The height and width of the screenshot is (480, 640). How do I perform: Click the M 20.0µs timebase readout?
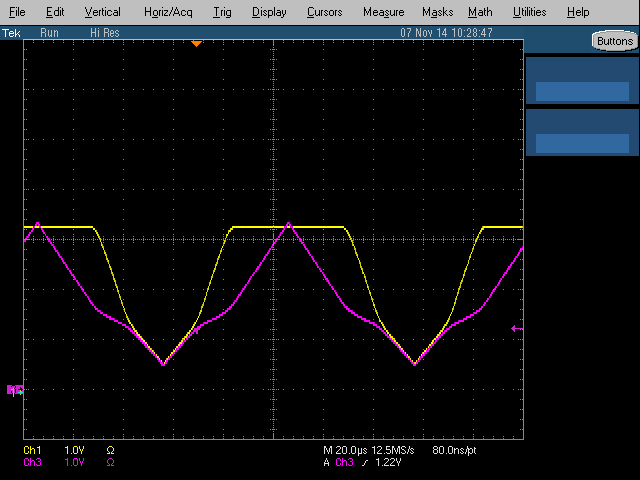point(345,450)
